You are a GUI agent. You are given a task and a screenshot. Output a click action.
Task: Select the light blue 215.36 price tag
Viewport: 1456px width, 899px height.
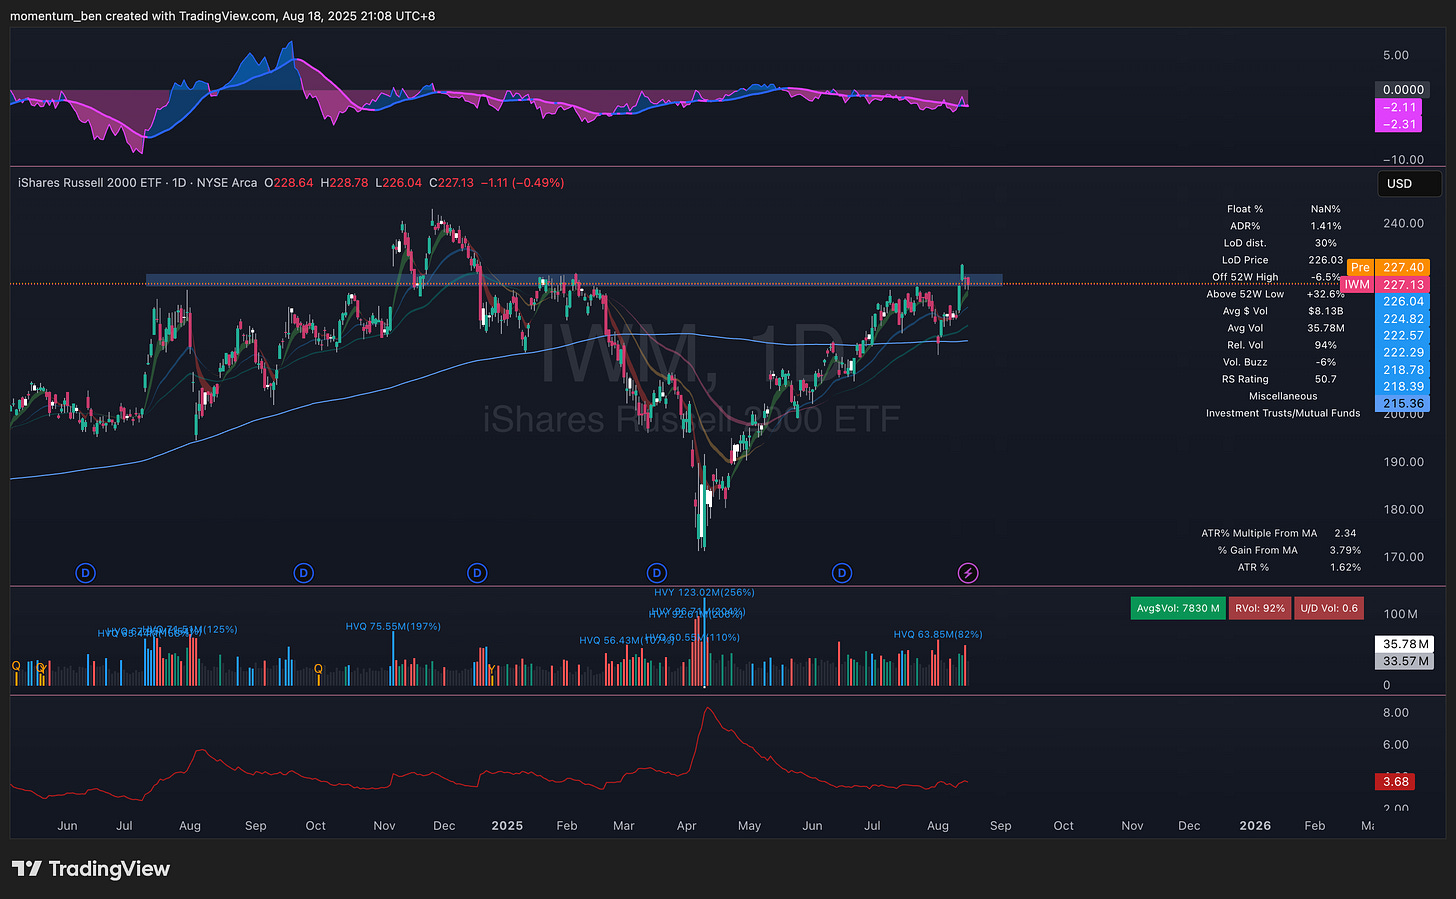[1403, 404]
